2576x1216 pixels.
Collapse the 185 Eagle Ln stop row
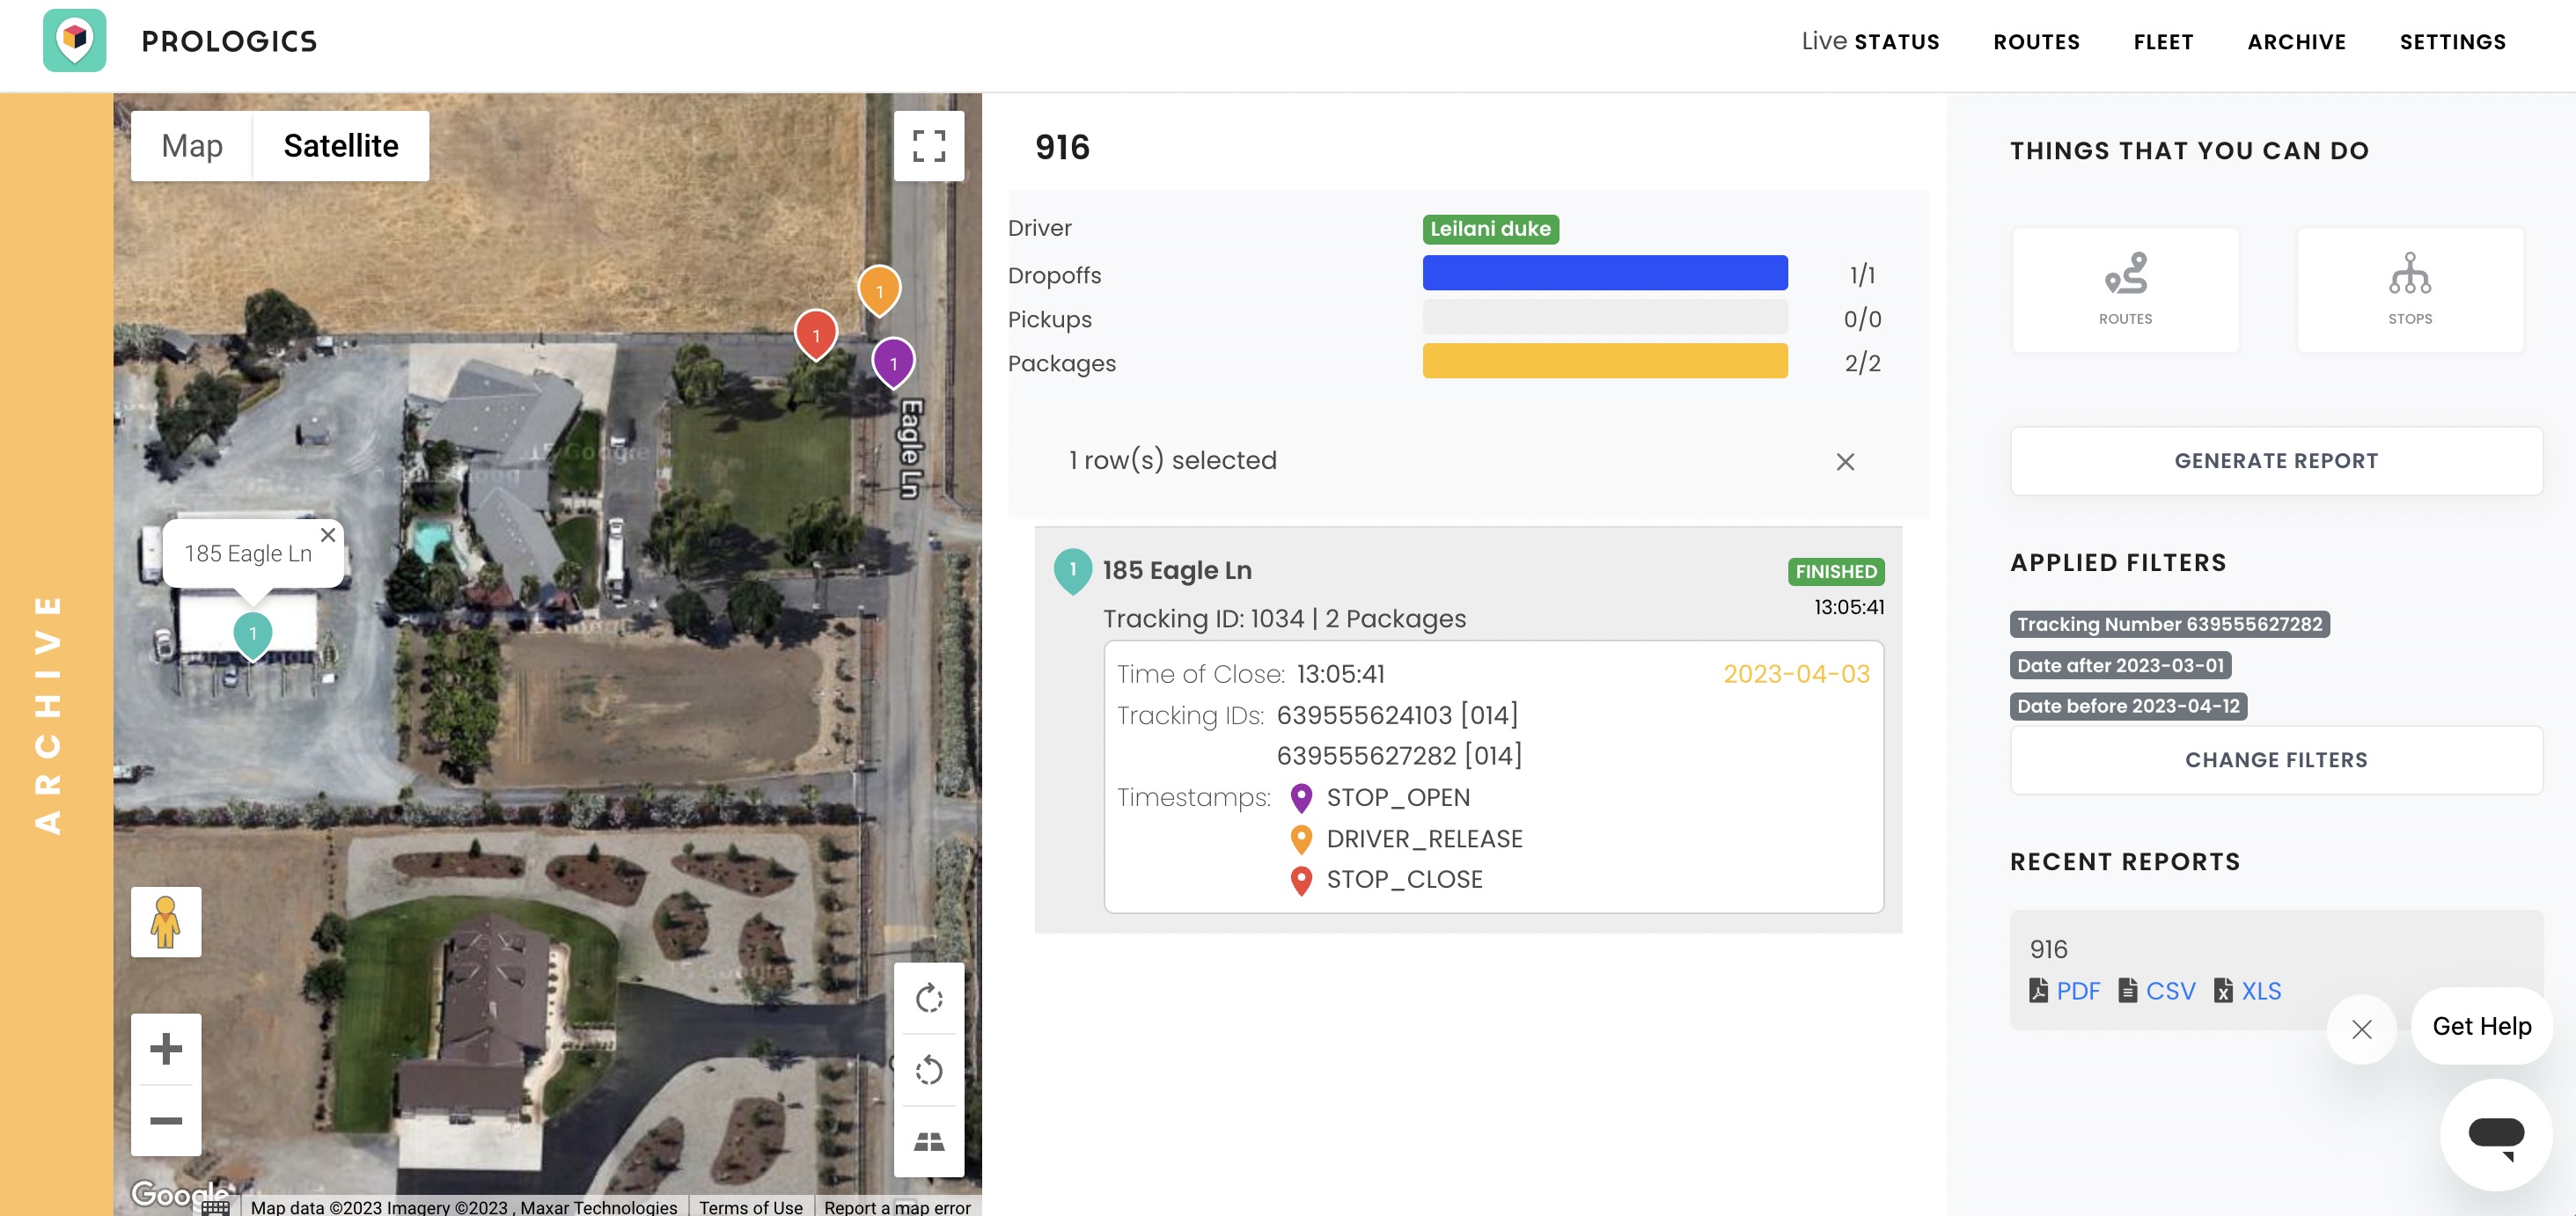[1177, 570]
